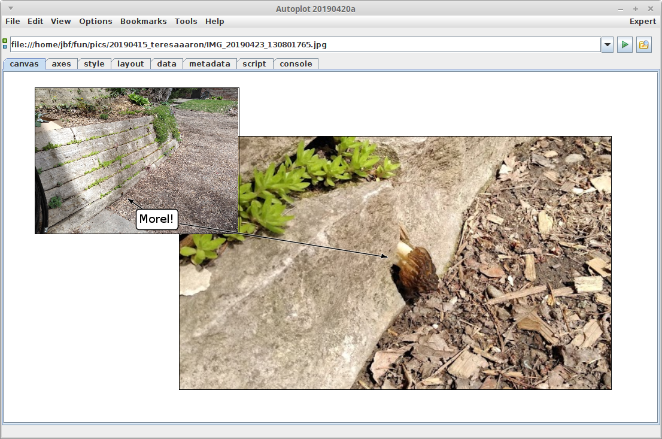Switch to the console tab
The height and width of the screenshot is (439, 662).
click(x=296, y=64)
